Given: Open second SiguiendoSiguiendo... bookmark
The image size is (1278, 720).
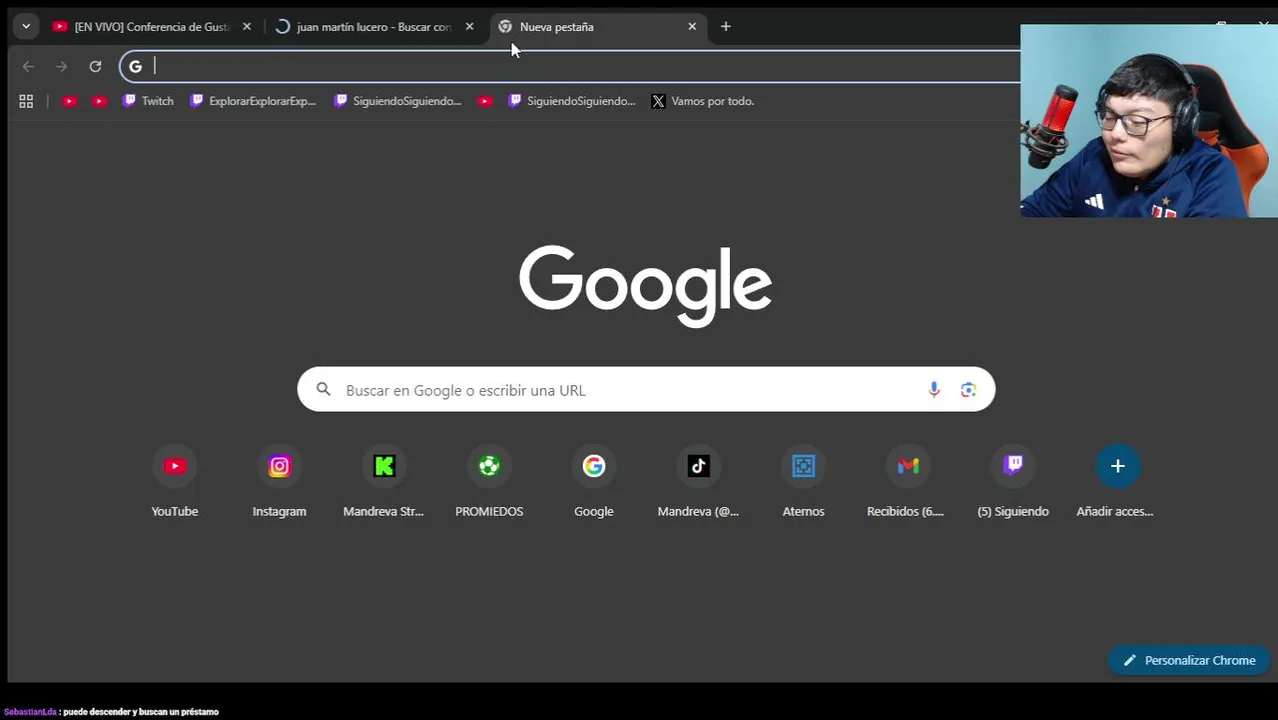Looking at the screenshot, I should coord(572,101).
